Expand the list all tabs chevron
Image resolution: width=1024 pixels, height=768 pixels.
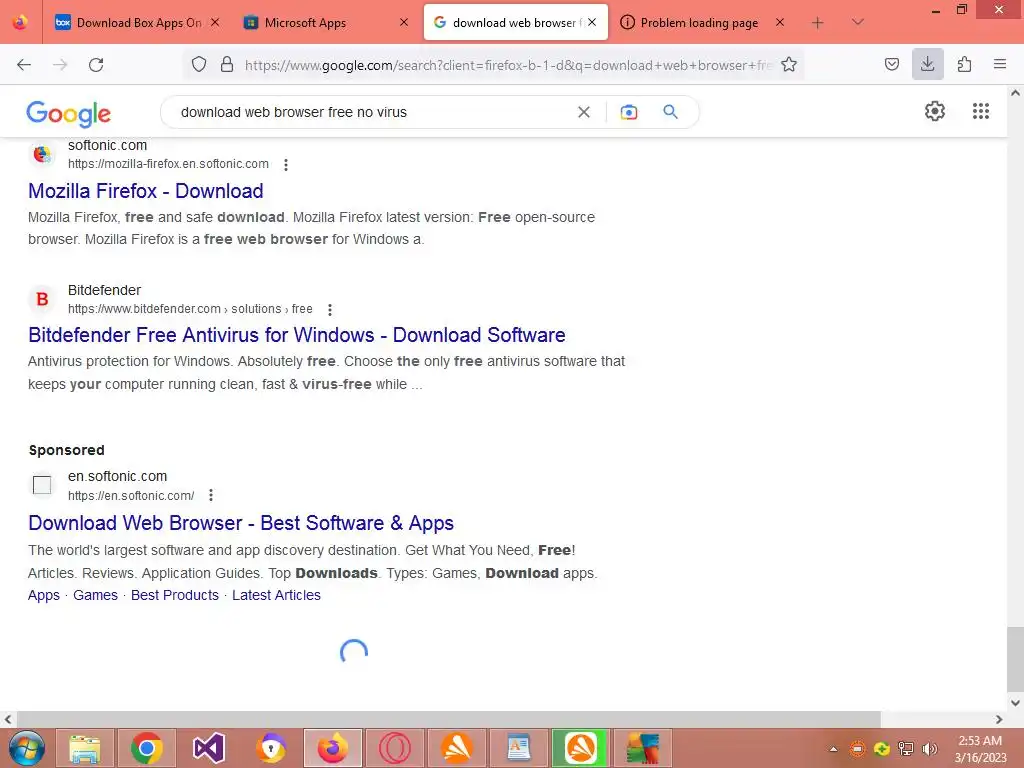[x=857, y=22]
